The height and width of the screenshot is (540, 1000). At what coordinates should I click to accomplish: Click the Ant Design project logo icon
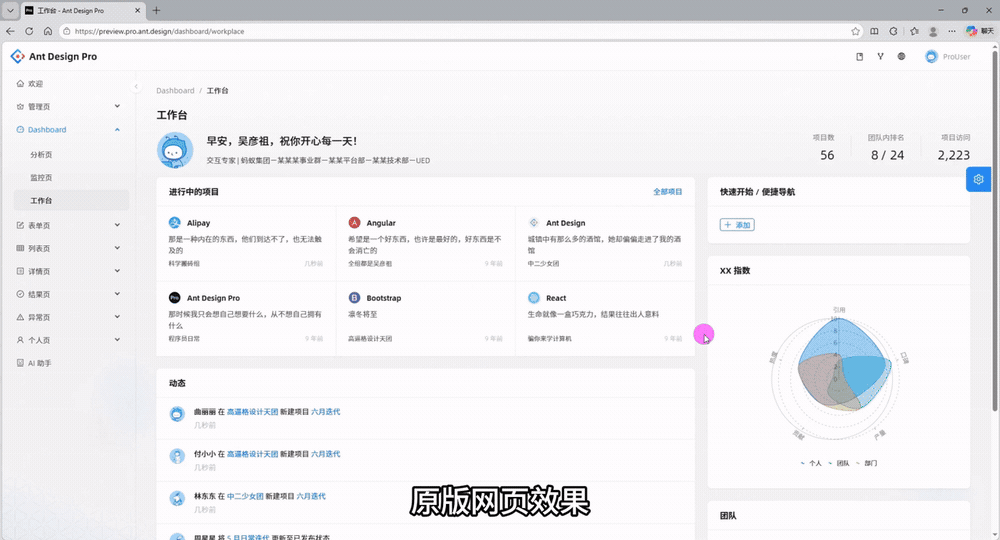(x=534, y=223)
